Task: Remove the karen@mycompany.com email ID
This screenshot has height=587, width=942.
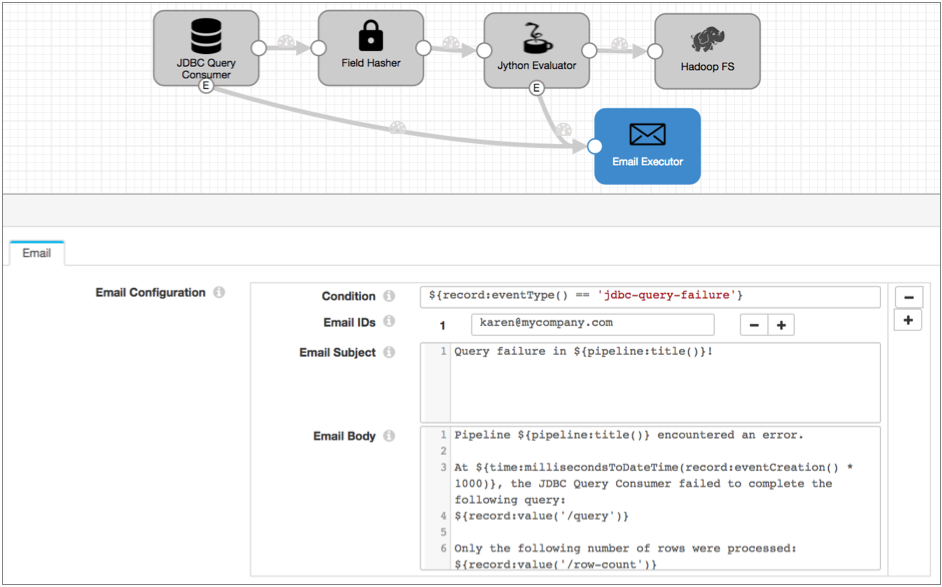Action: coord(754,324)
